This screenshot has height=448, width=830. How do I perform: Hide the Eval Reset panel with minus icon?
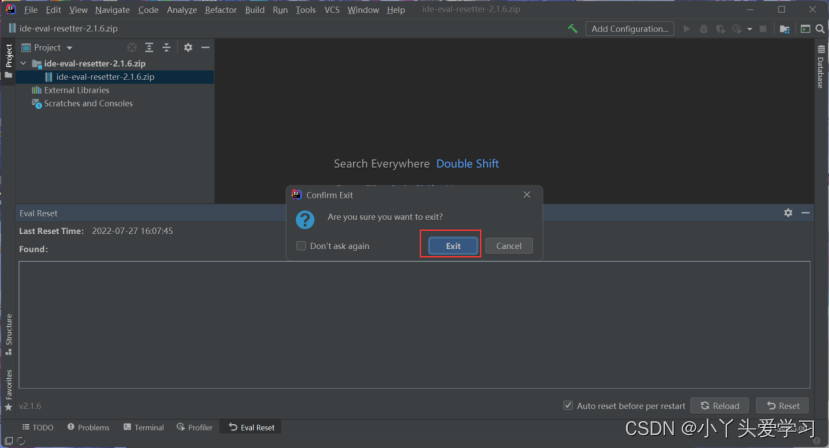806,213
